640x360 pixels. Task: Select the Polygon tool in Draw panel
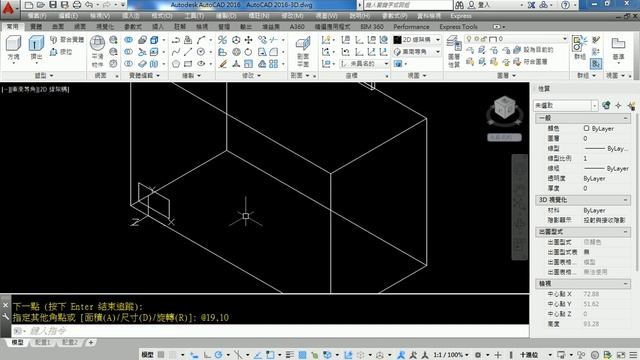point(176,64)
